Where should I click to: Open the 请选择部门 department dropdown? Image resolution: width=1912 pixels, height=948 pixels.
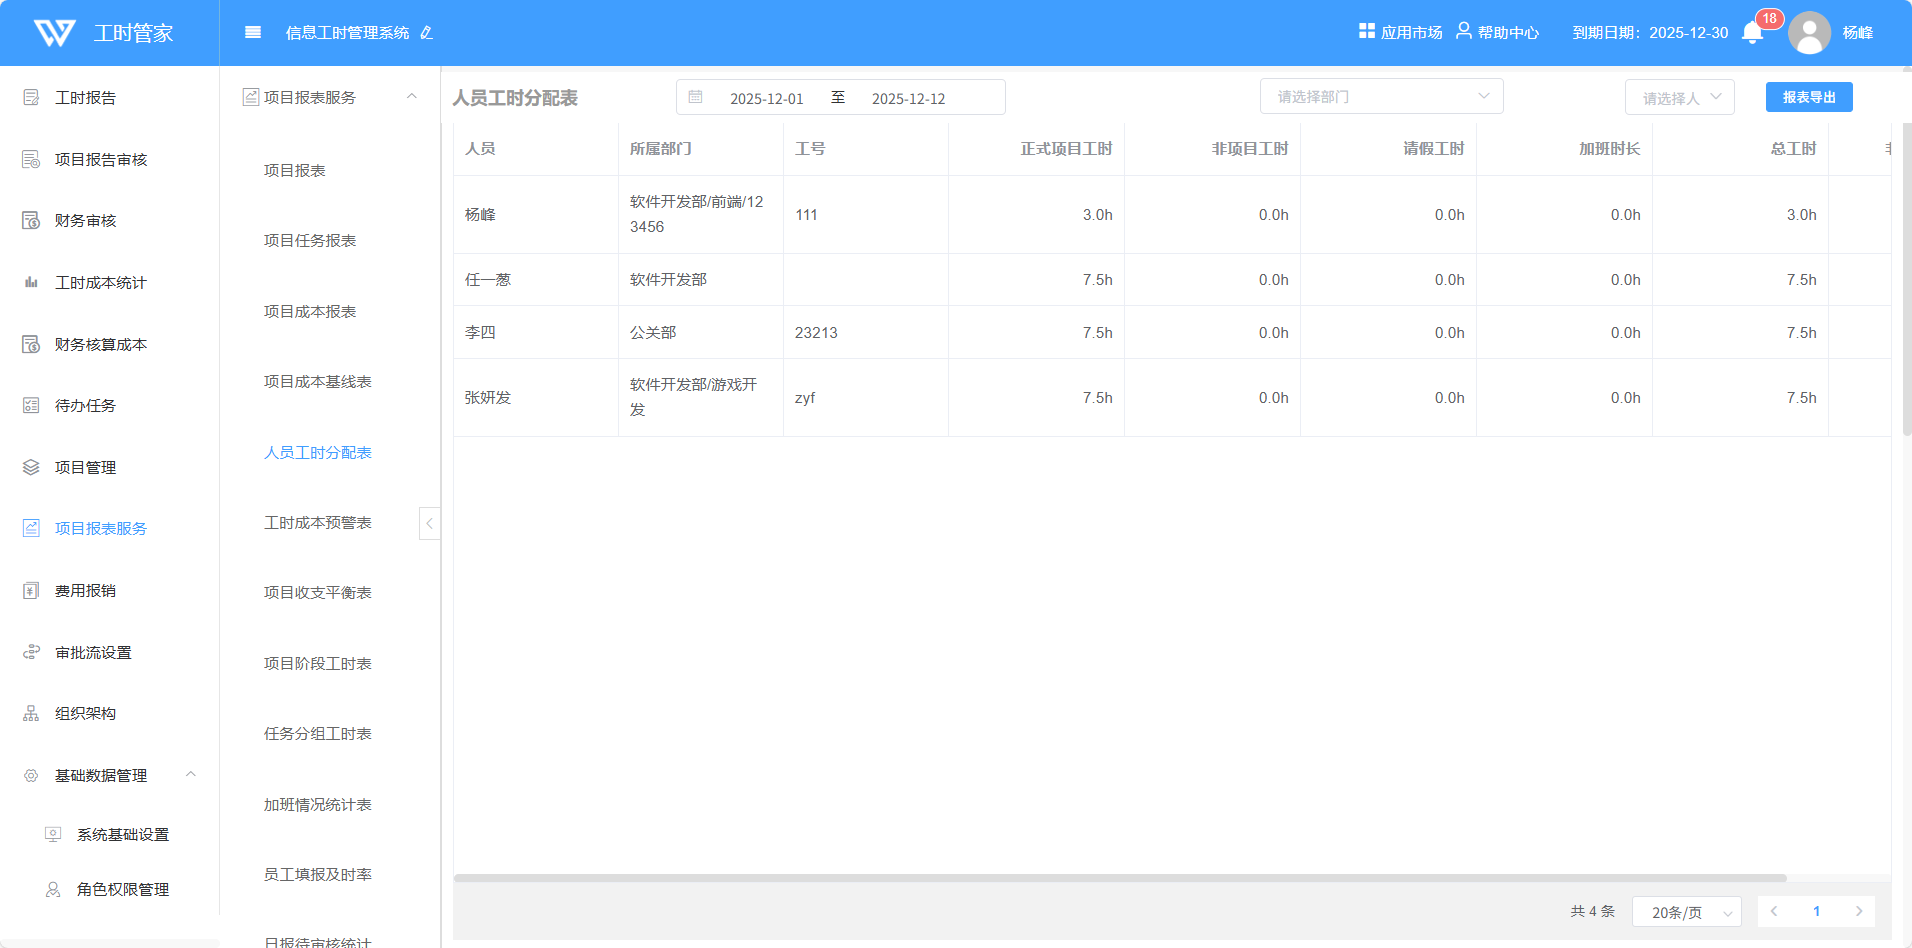(1381, 97)
